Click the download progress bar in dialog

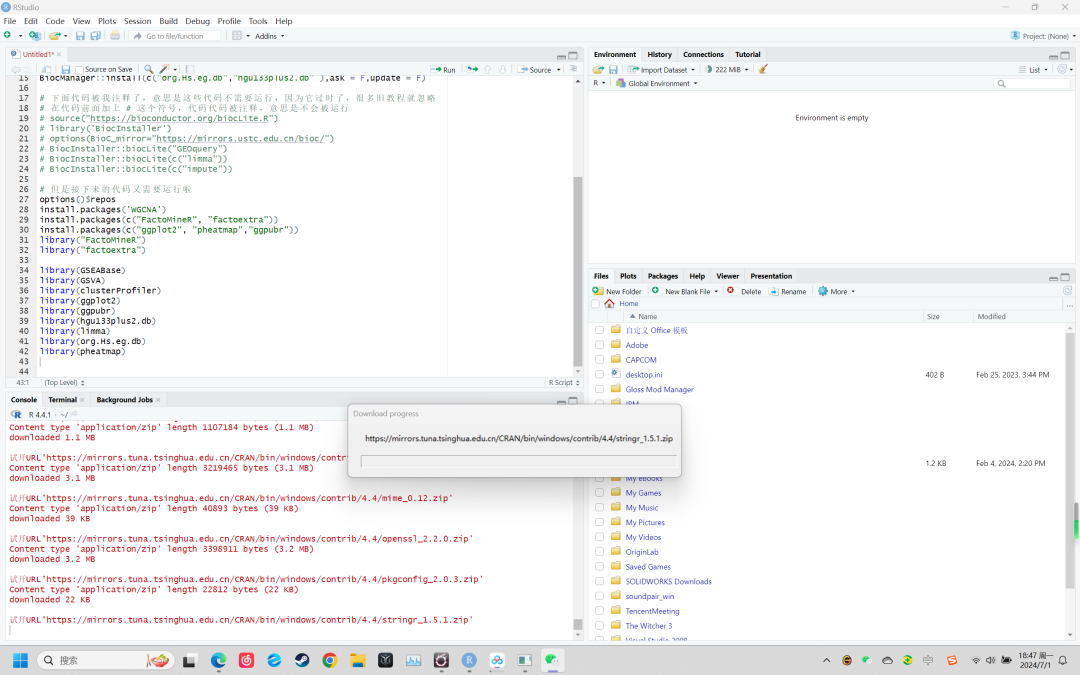[x=517, y=461]
